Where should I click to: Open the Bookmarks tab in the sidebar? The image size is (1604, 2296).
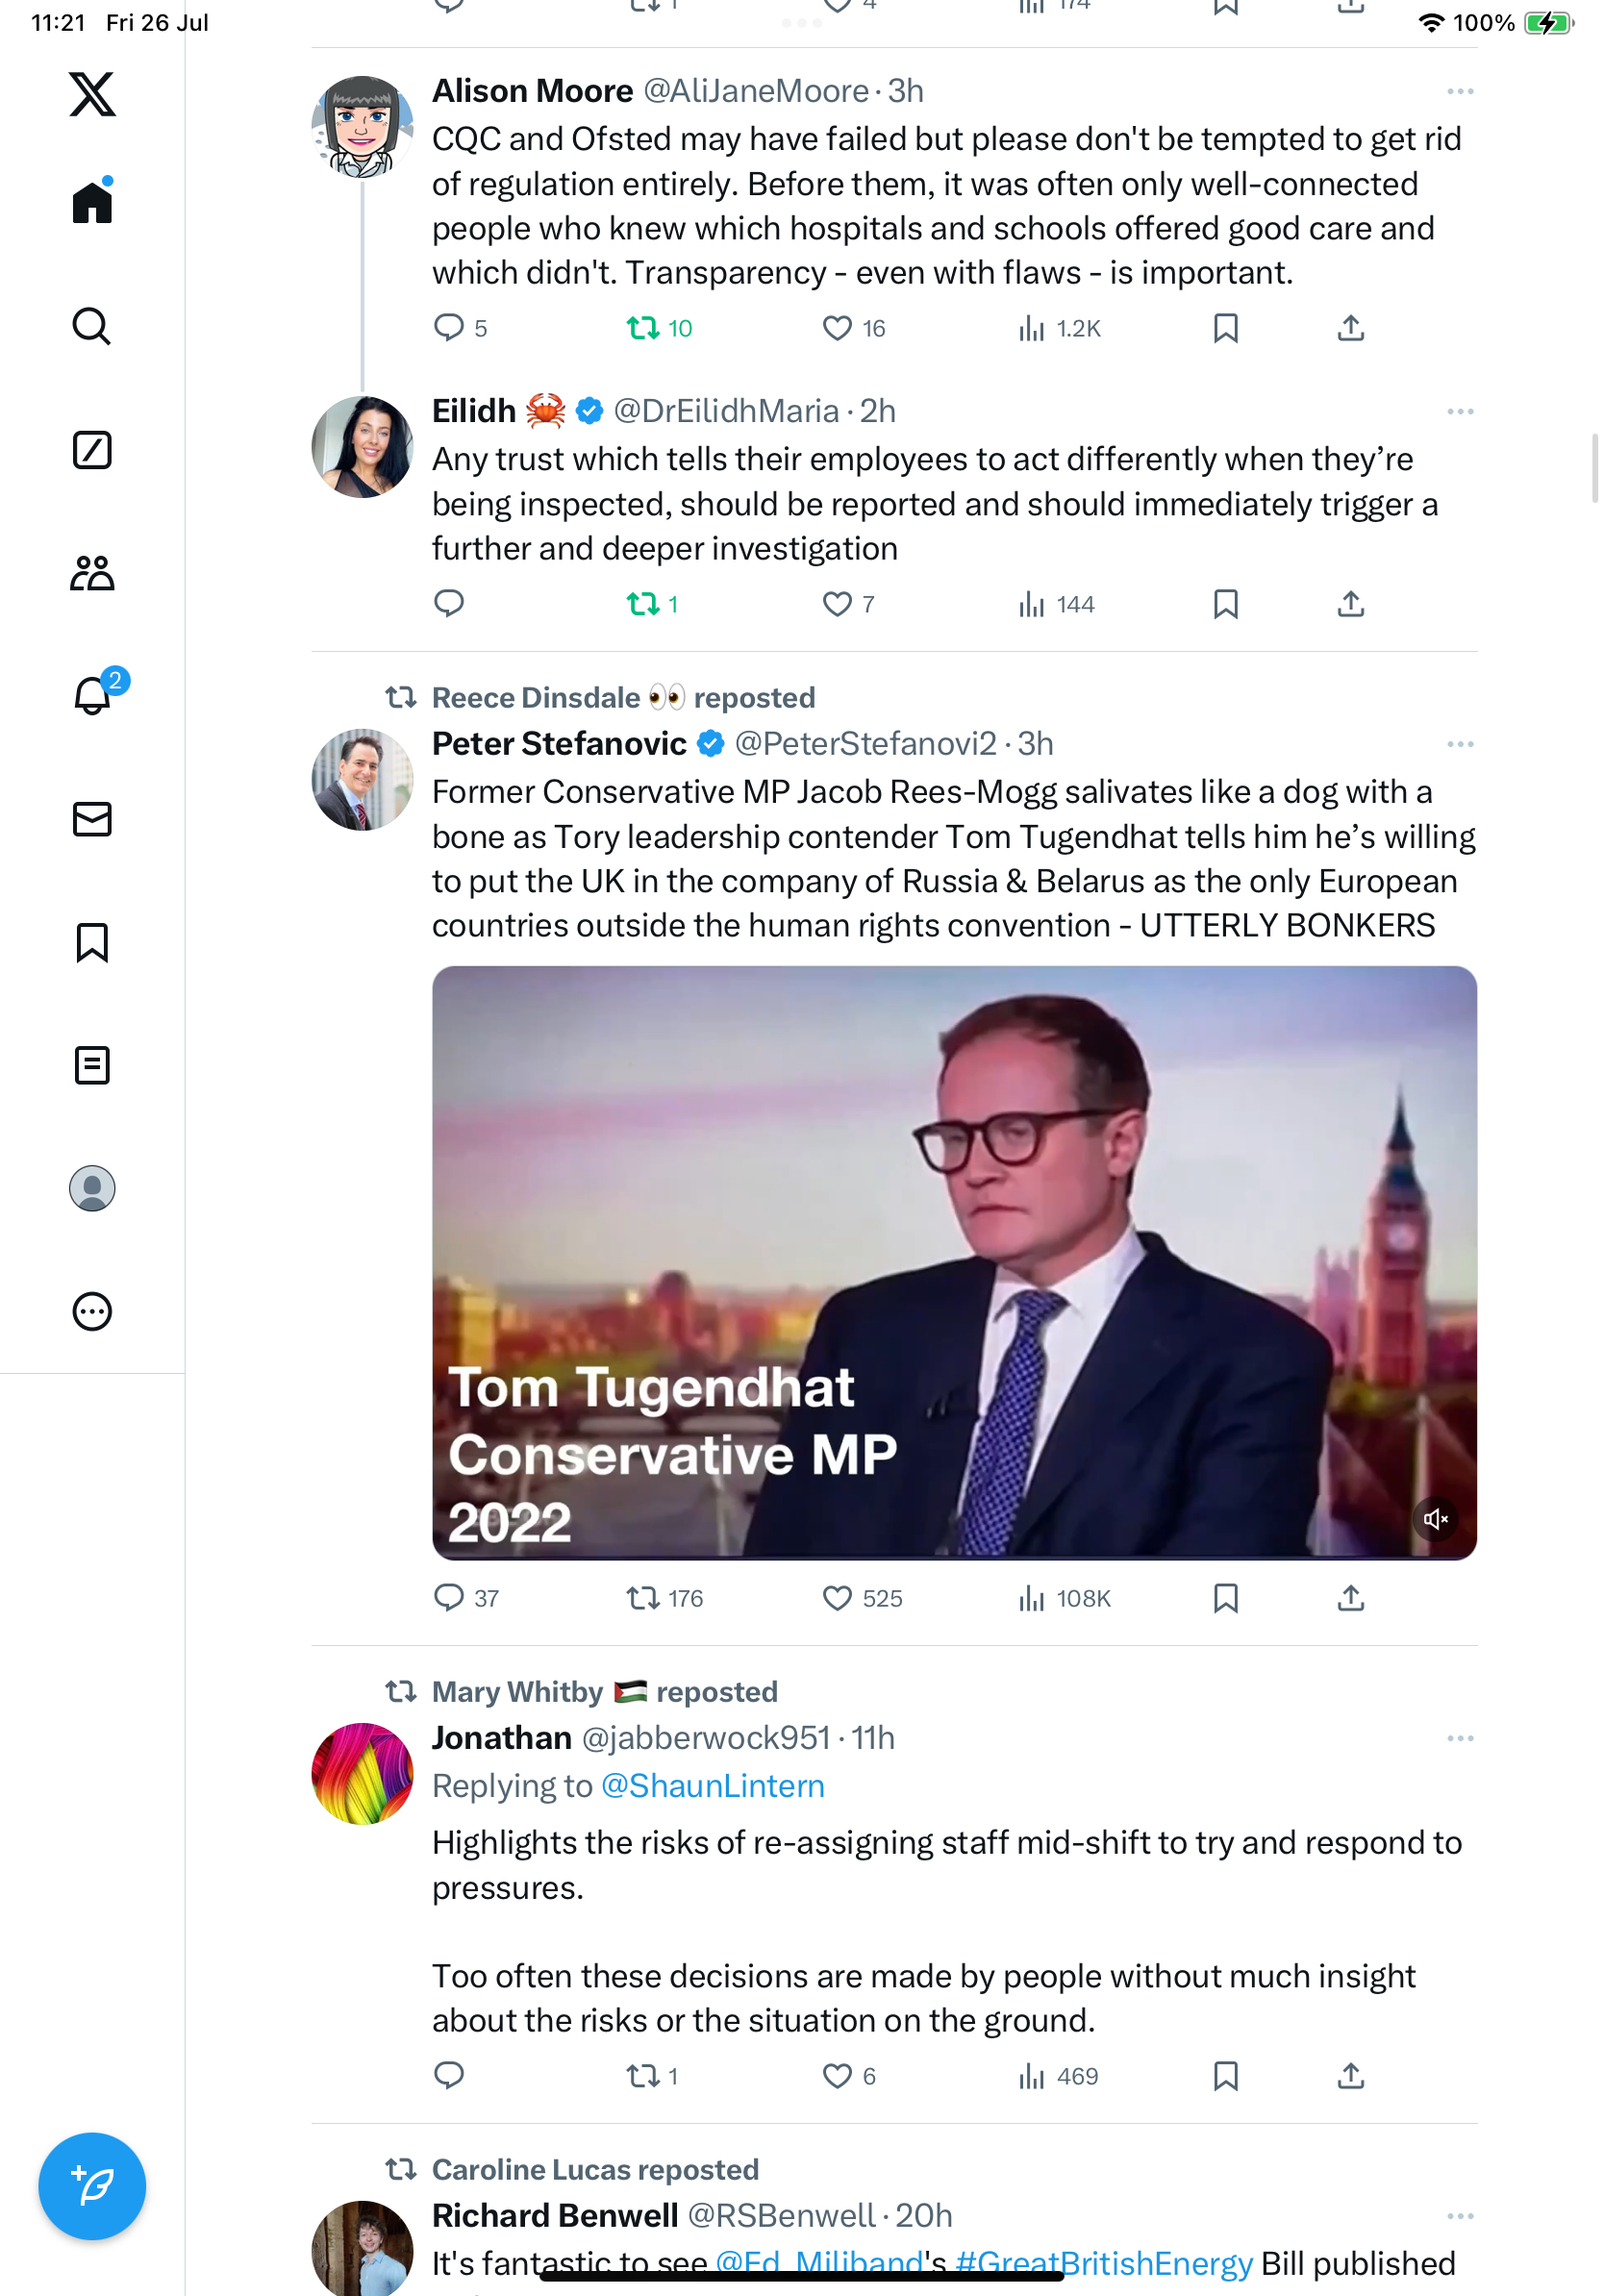tap(92, 942)
